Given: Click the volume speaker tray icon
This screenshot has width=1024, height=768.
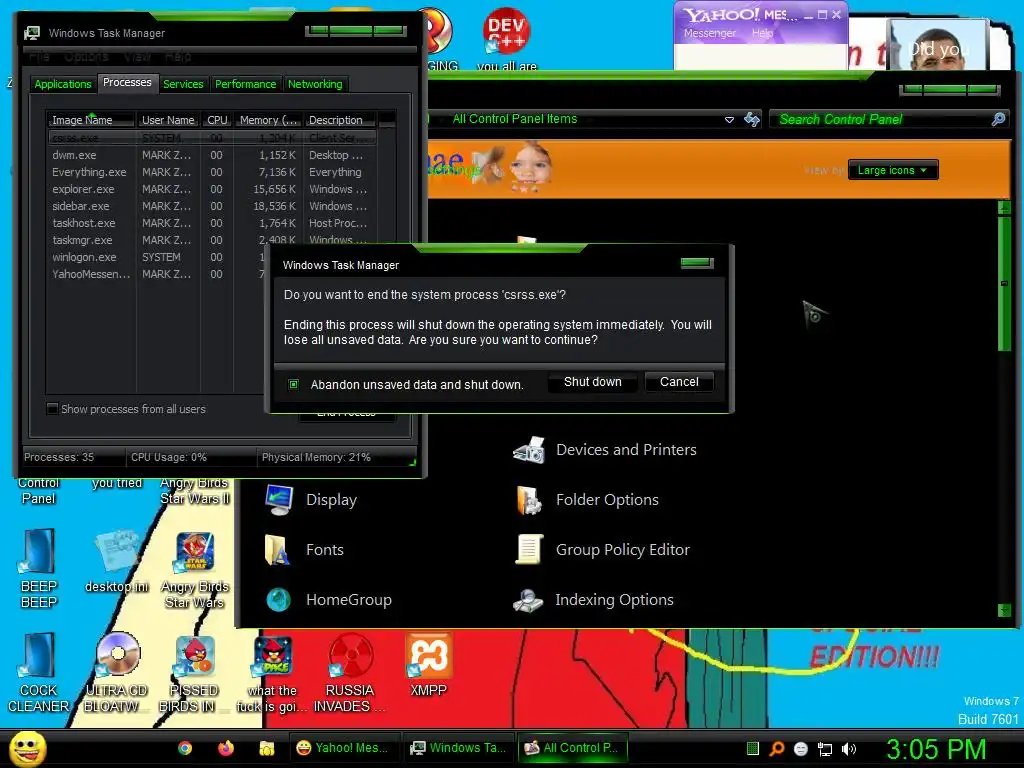Looking at the screenshot, I should [848, 749].
